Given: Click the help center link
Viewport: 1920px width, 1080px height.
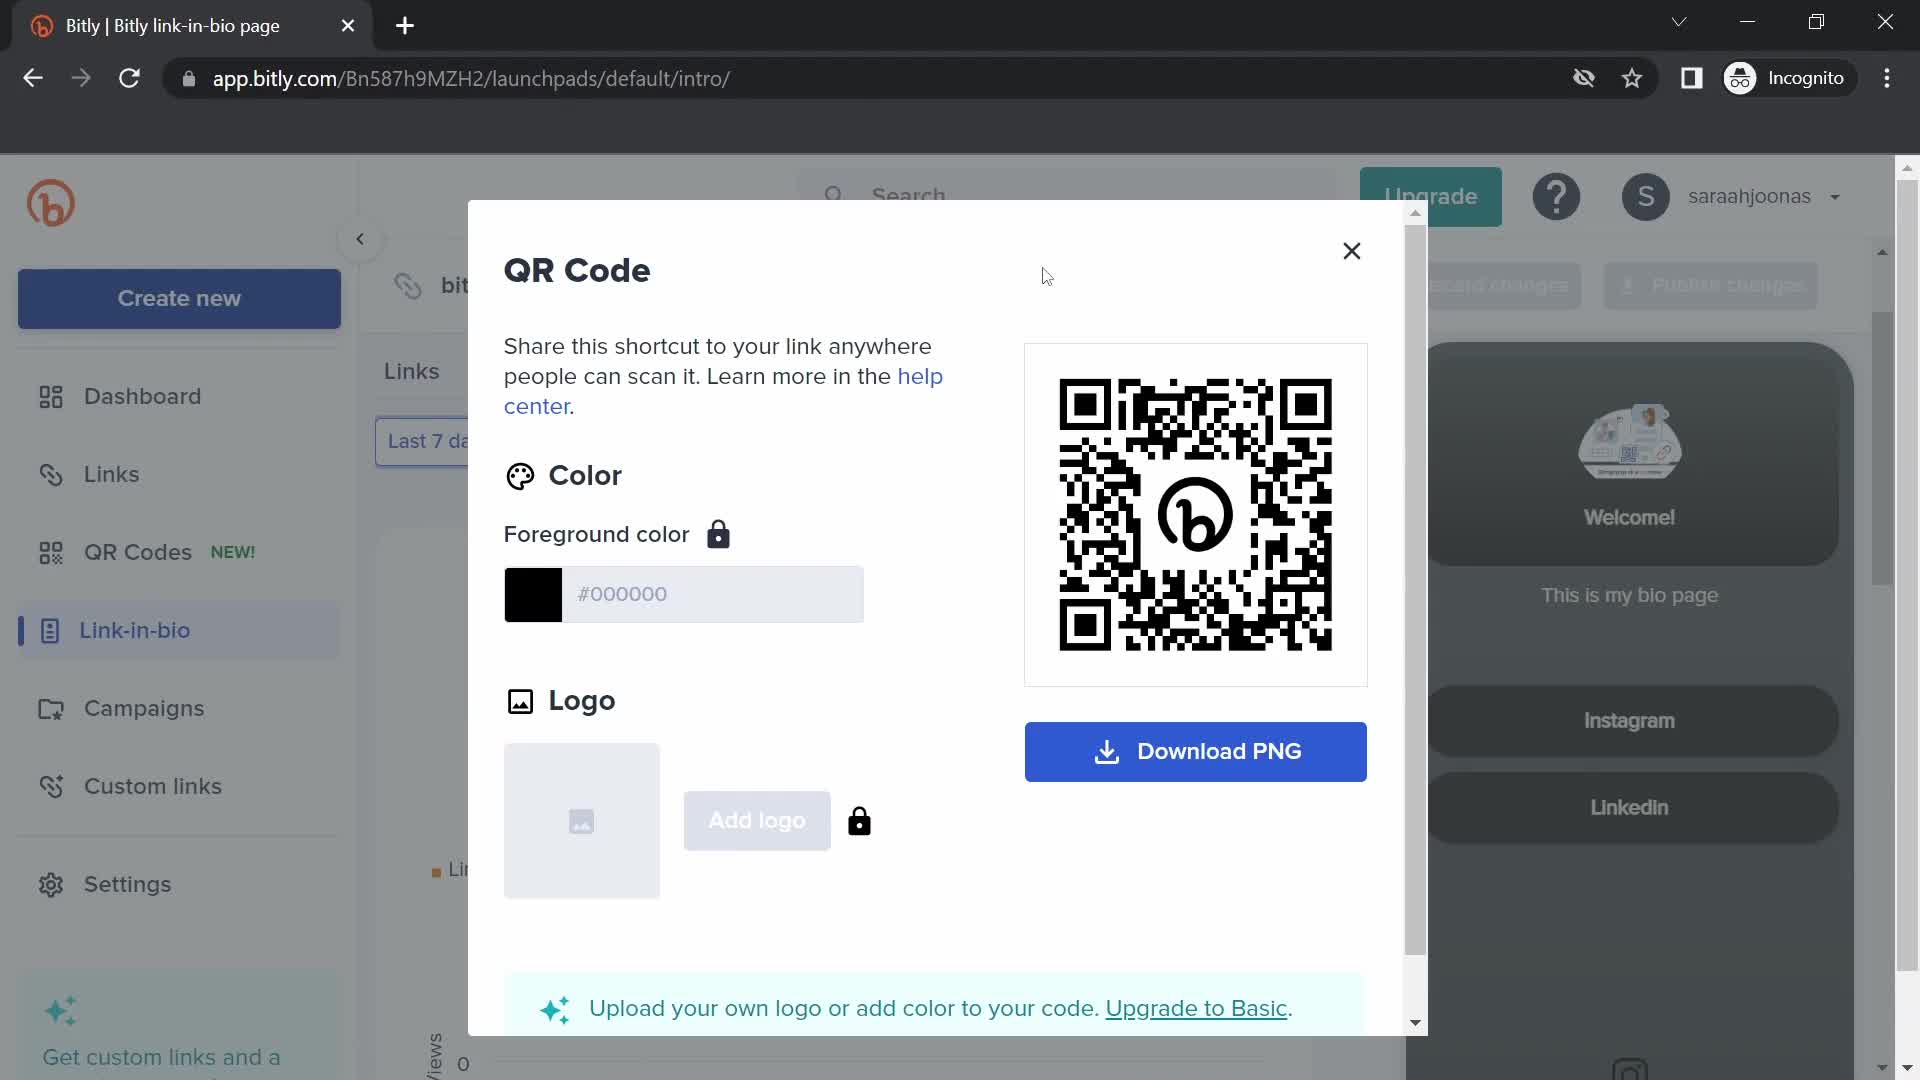Looking at the screenshot, I should [x=721, y=390].
